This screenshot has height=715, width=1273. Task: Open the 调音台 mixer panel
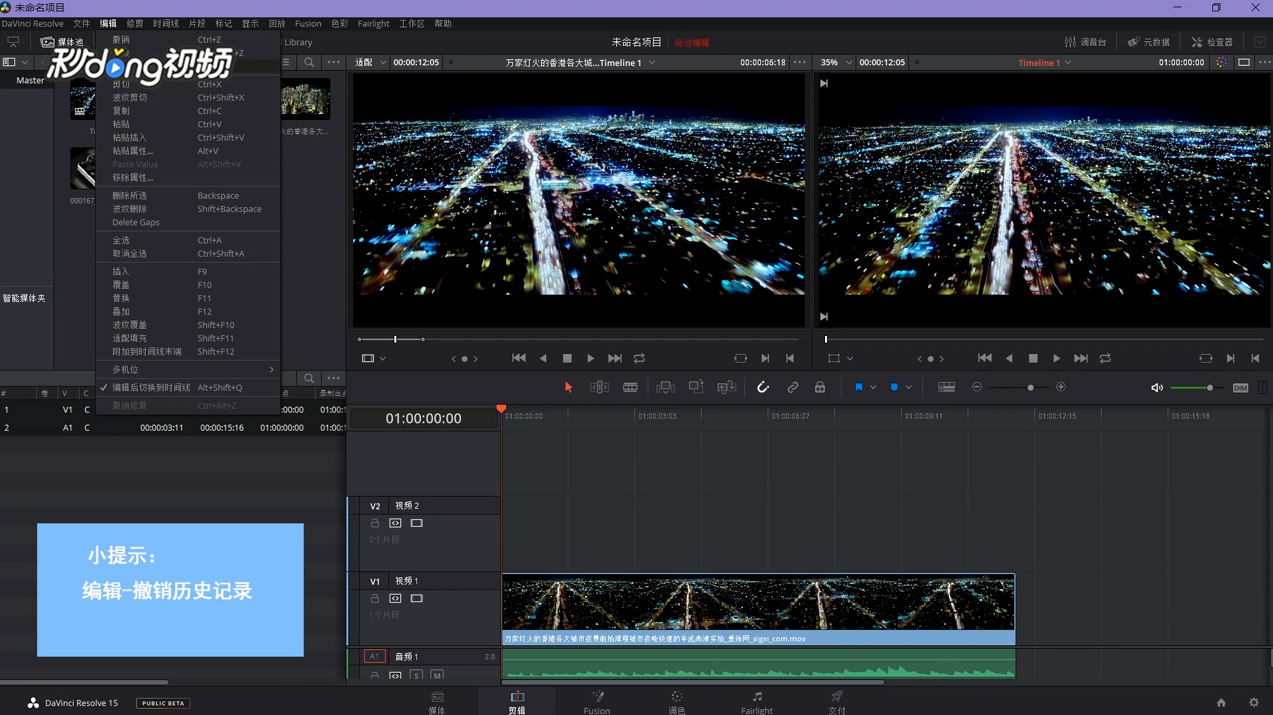1085,42
